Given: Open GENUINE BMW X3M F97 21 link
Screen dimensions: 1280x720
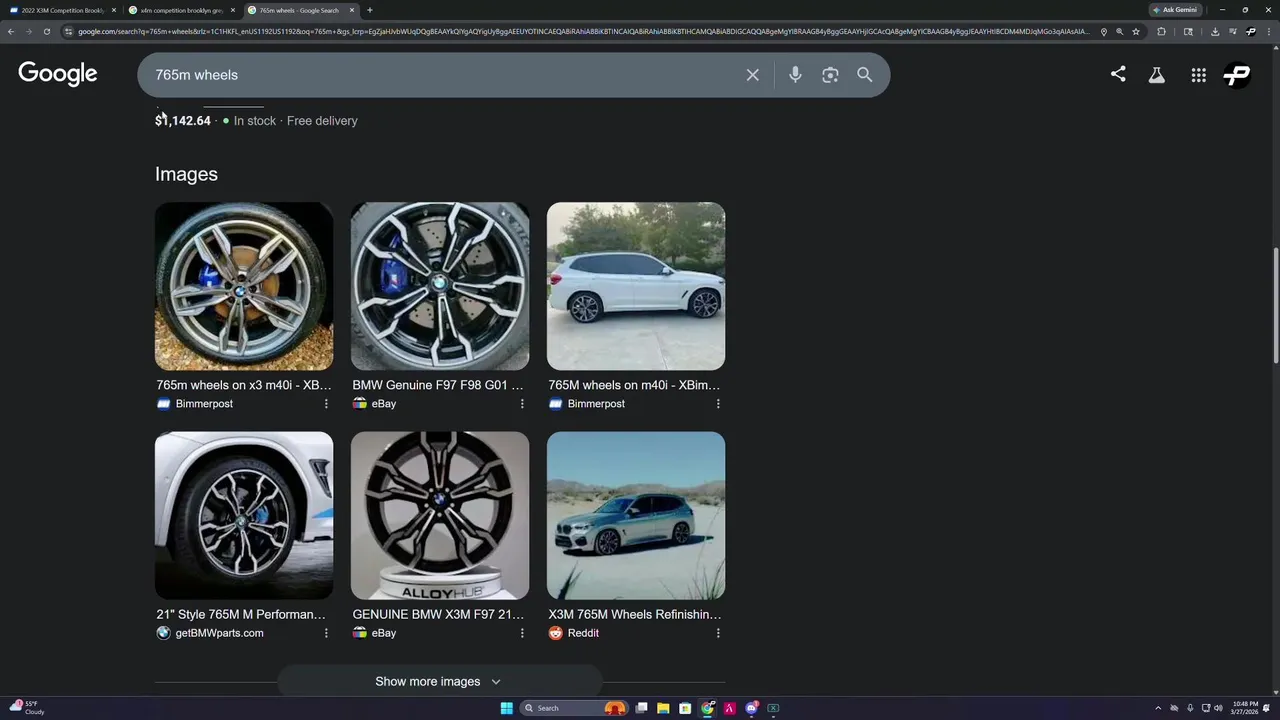Looking at the screenshot, I should tap(438, 614).
